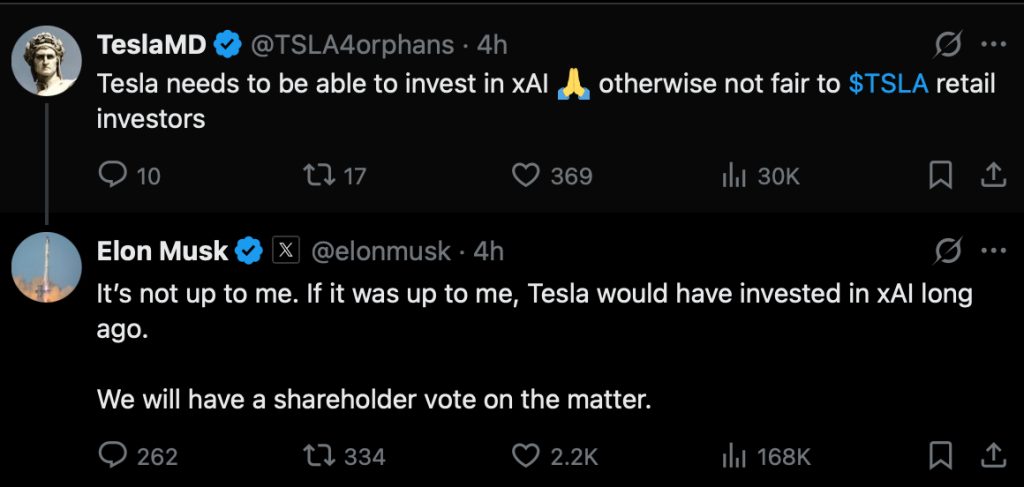Click the $TSLA cashtag link
This screenshot has height=487, width=1024.
(888, 84)
